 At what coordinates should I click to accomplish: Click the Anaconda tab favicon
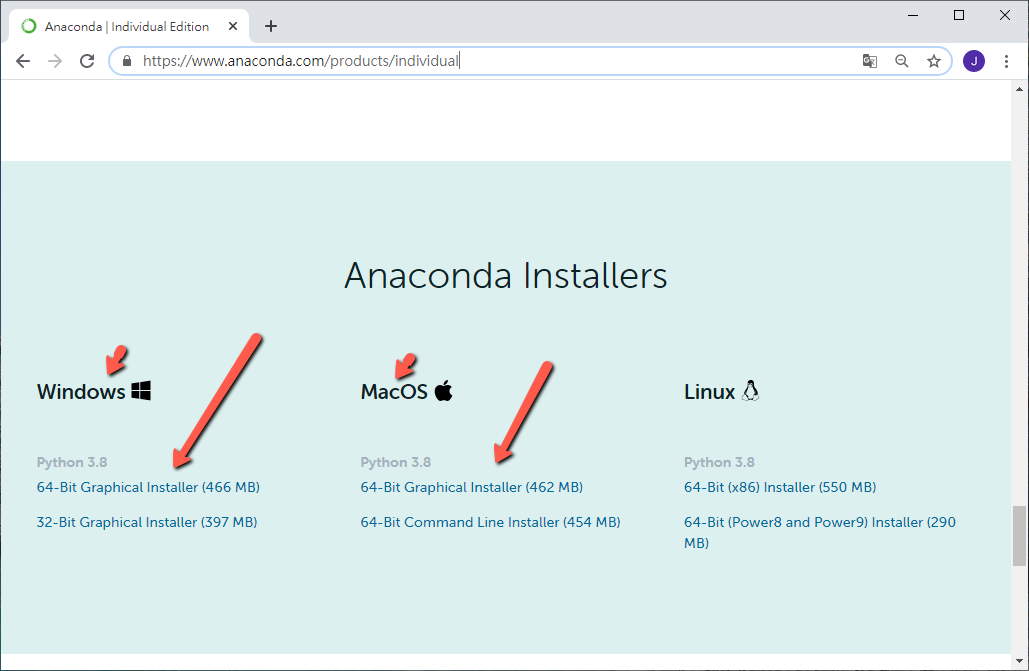29,26
